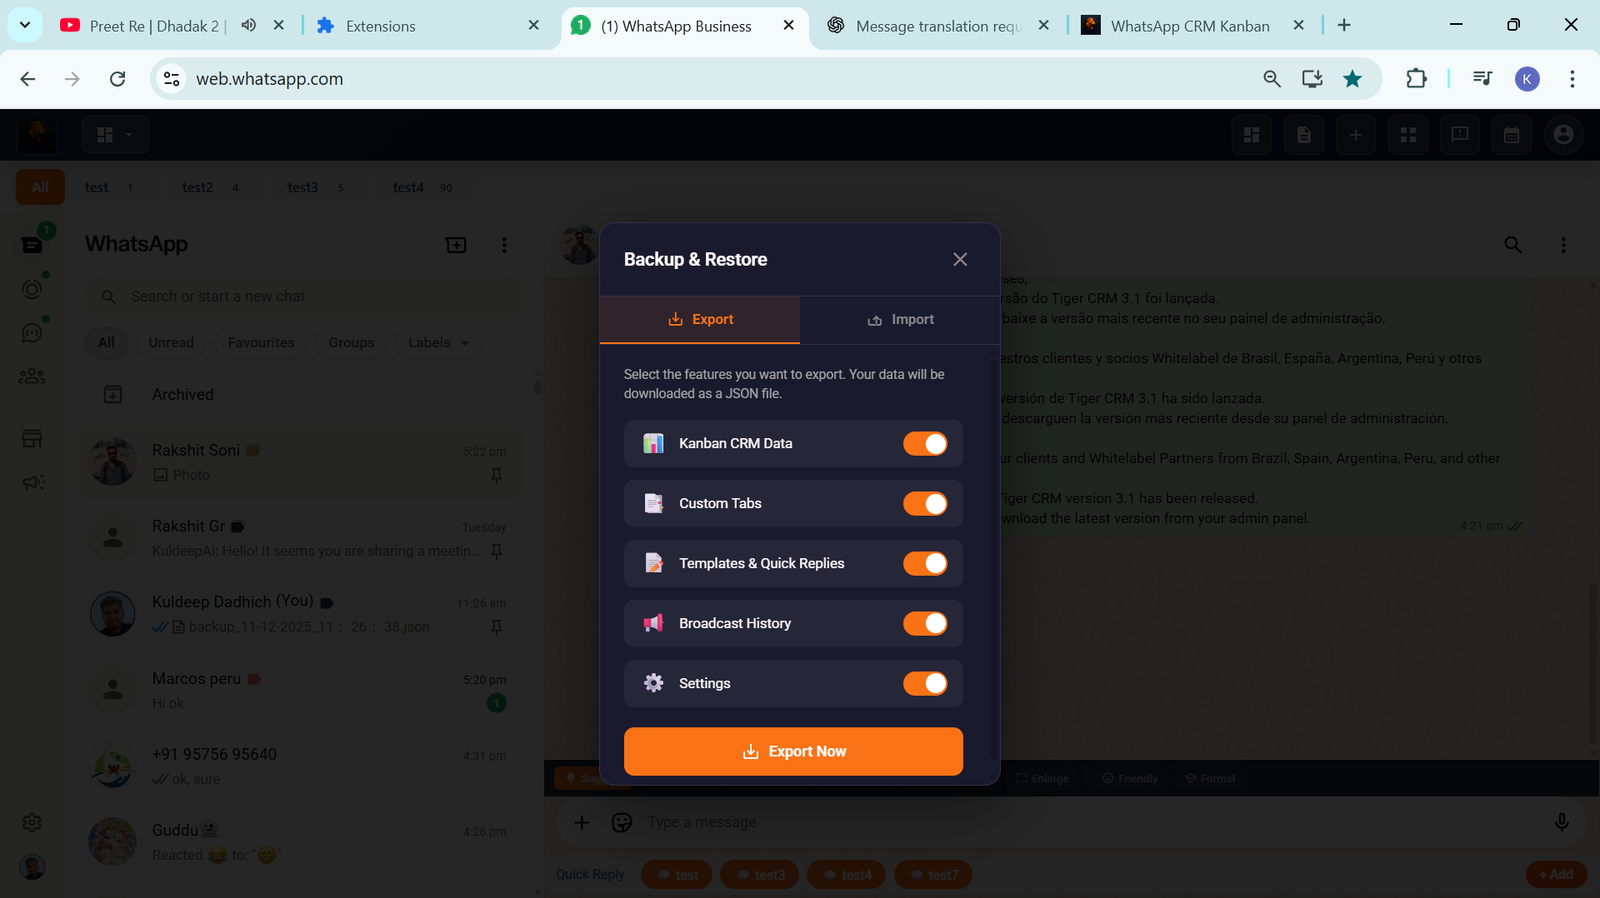Click the bookmark star icon
1600x898 pixels.
(x=1352, y=78)
